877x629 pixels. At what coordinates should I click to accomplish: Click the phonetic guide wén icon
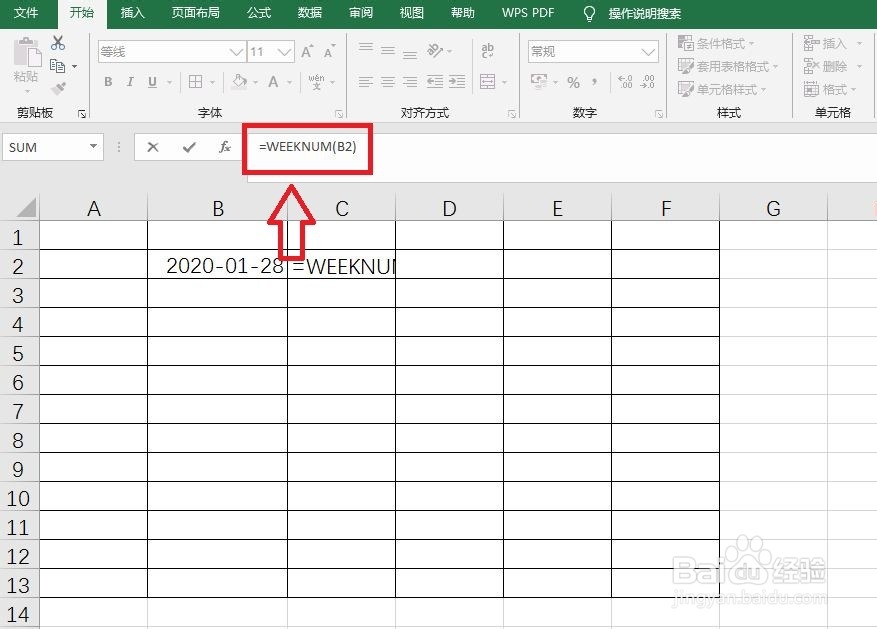tap(316, 82)
